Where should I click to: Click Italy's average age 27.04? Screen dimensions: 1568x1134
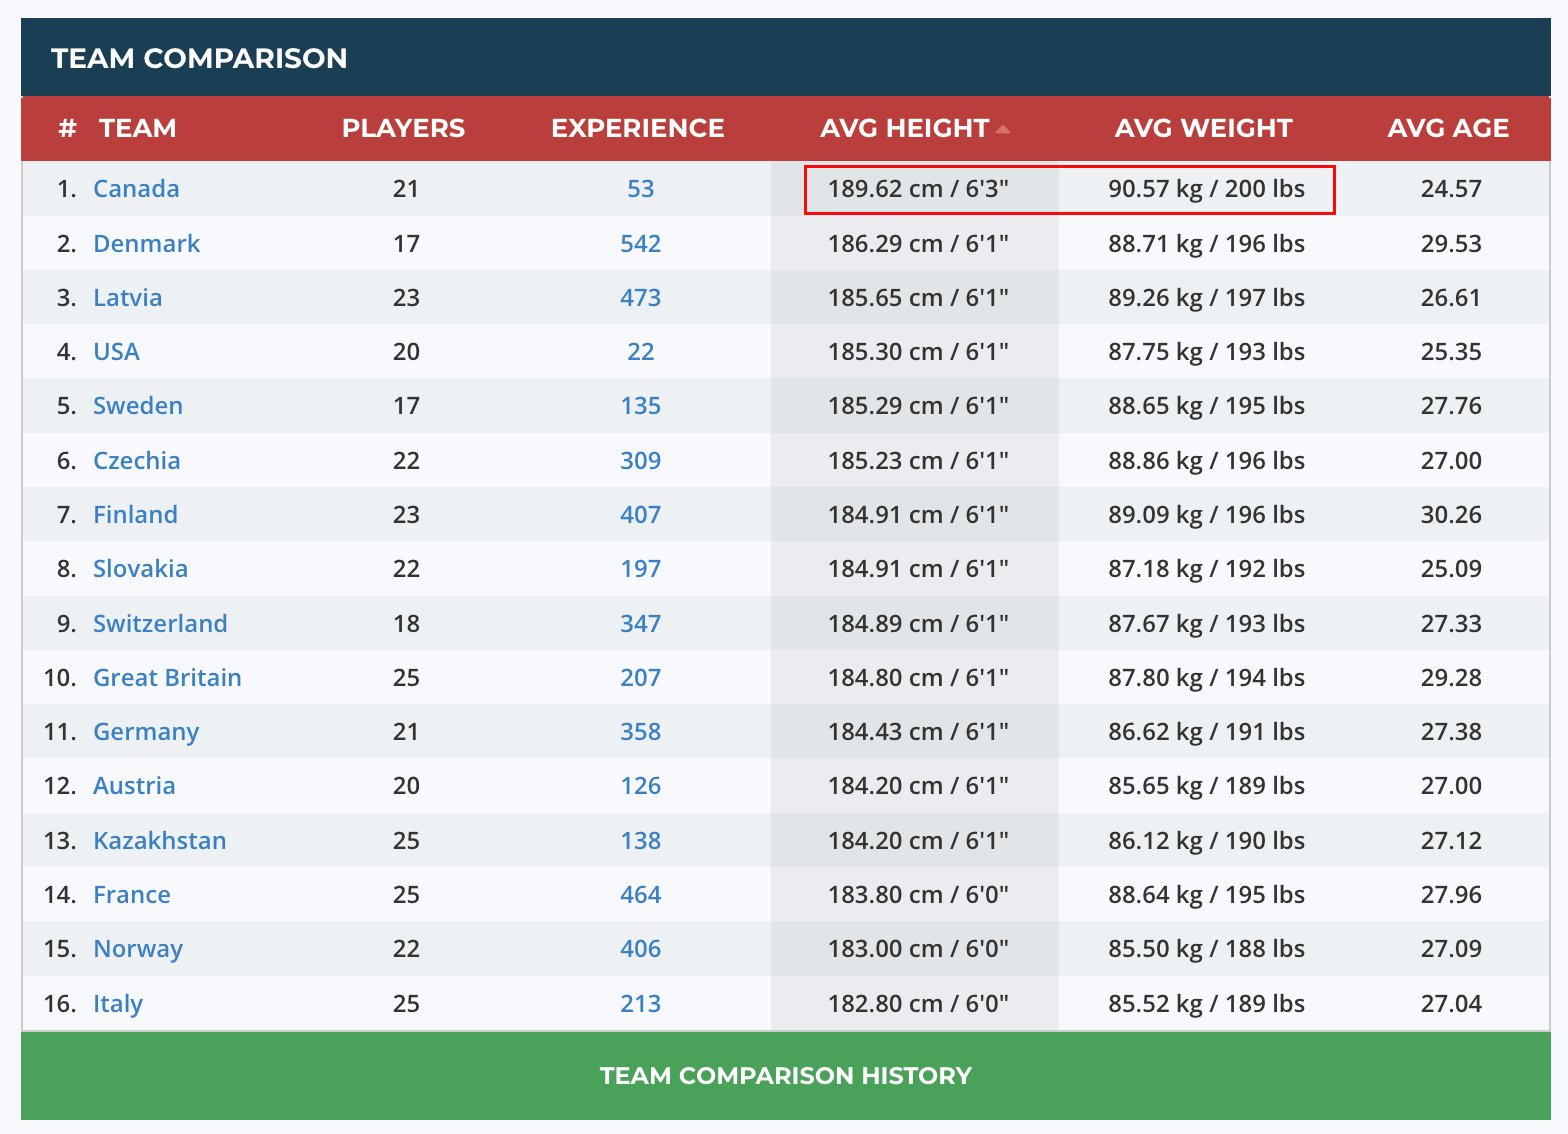pos(1451,1004)
